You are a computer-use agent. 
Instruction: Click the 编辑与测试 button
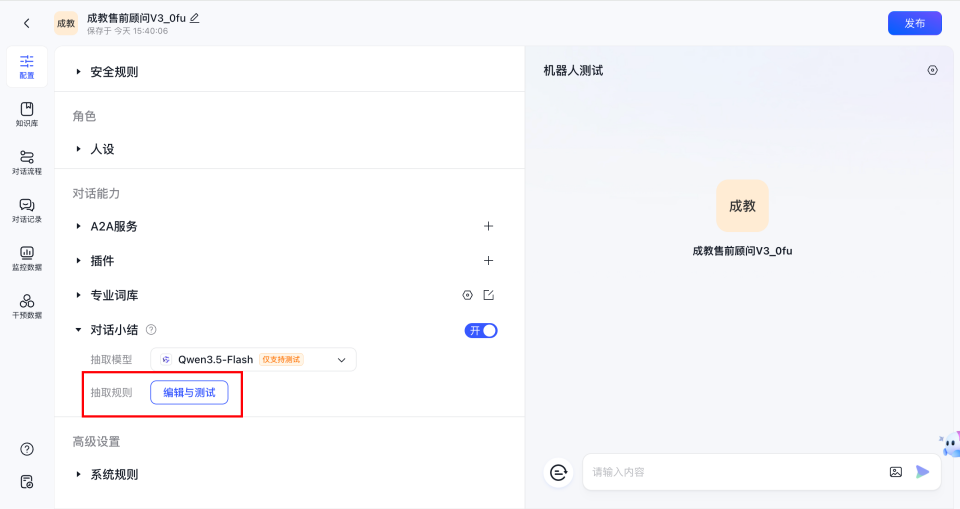click(189, 393)
